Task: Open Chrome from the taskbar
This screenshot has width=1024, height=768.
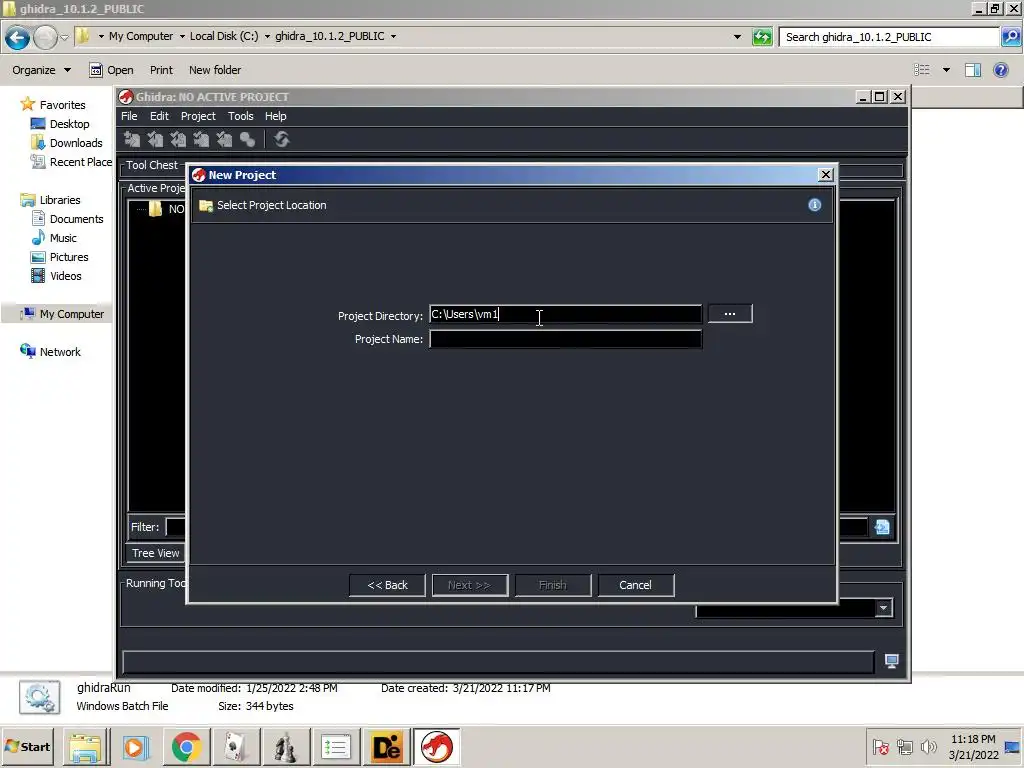Action: pyautogui.click(x=186, y=747)
